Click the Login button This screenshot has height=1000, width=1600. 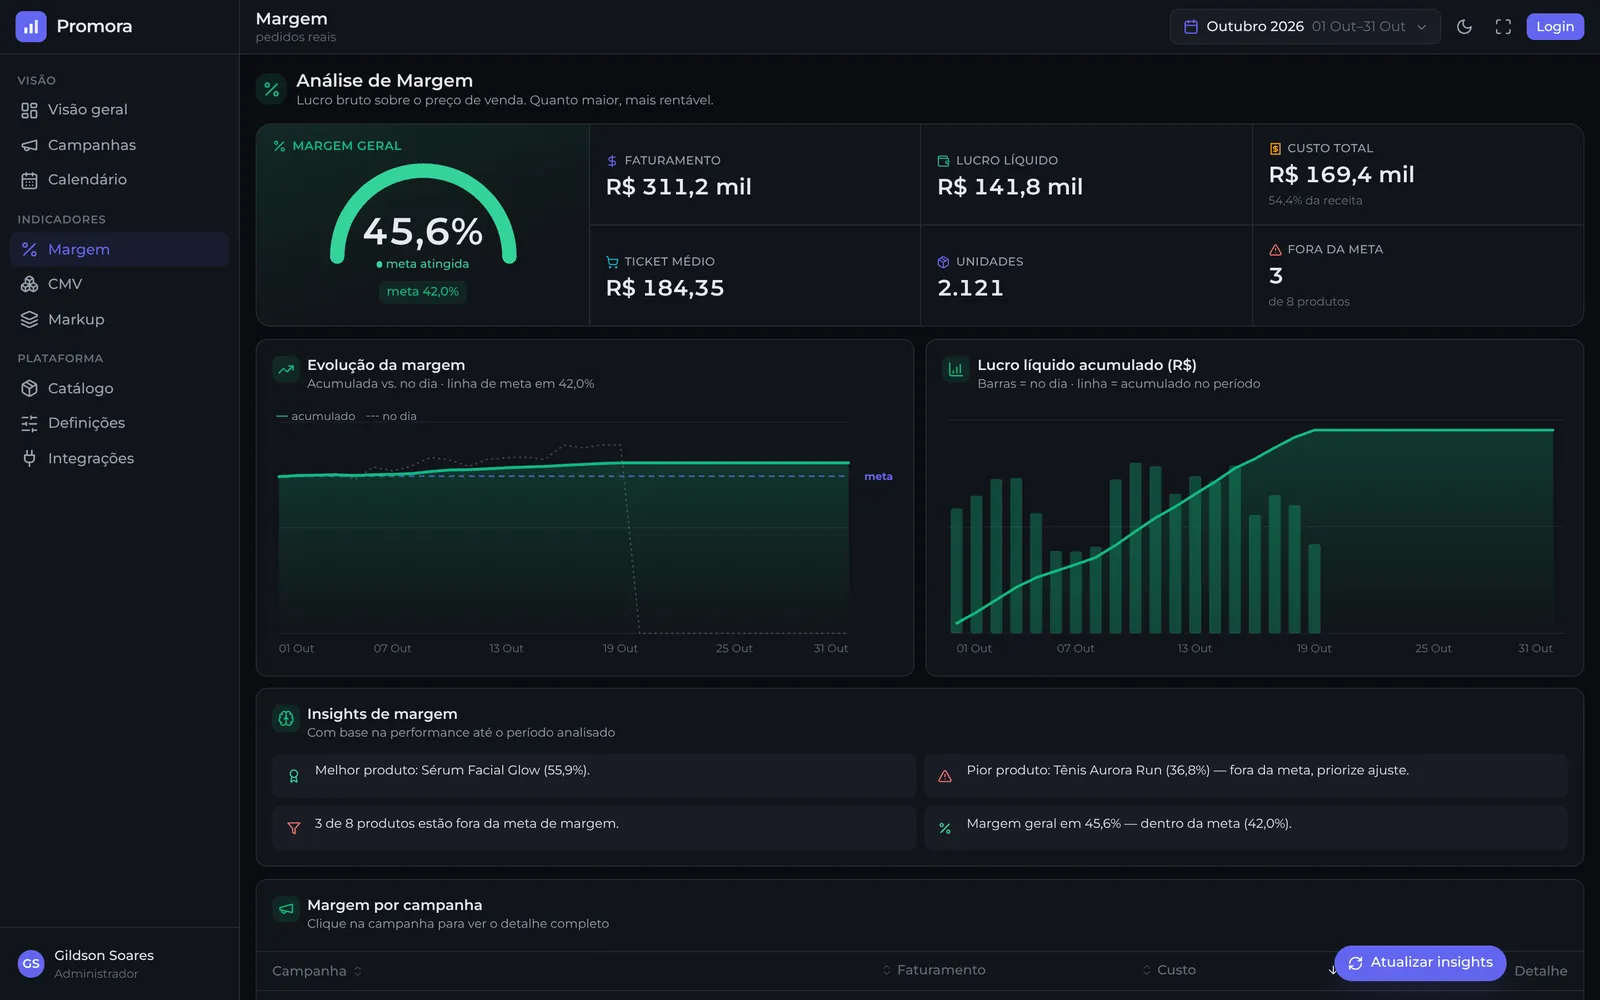(x=1555, y=27)
